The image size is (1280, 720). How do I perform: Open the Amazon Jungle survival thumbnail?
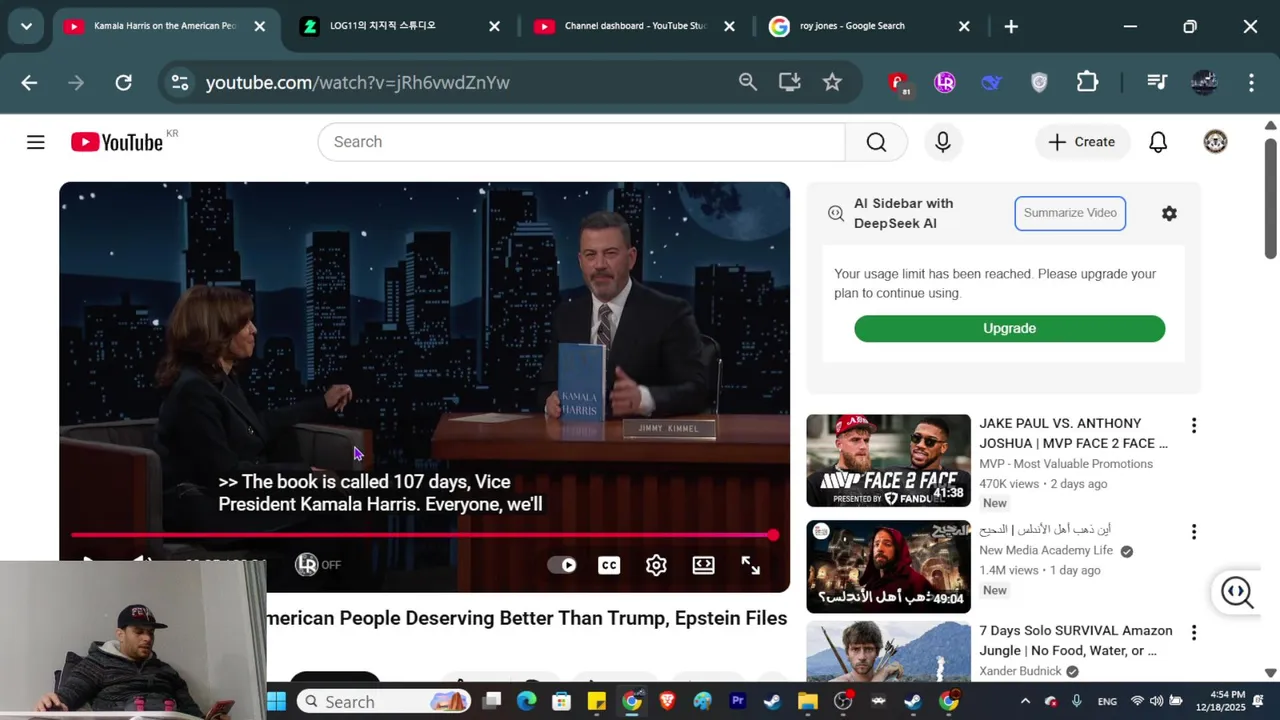888,651
